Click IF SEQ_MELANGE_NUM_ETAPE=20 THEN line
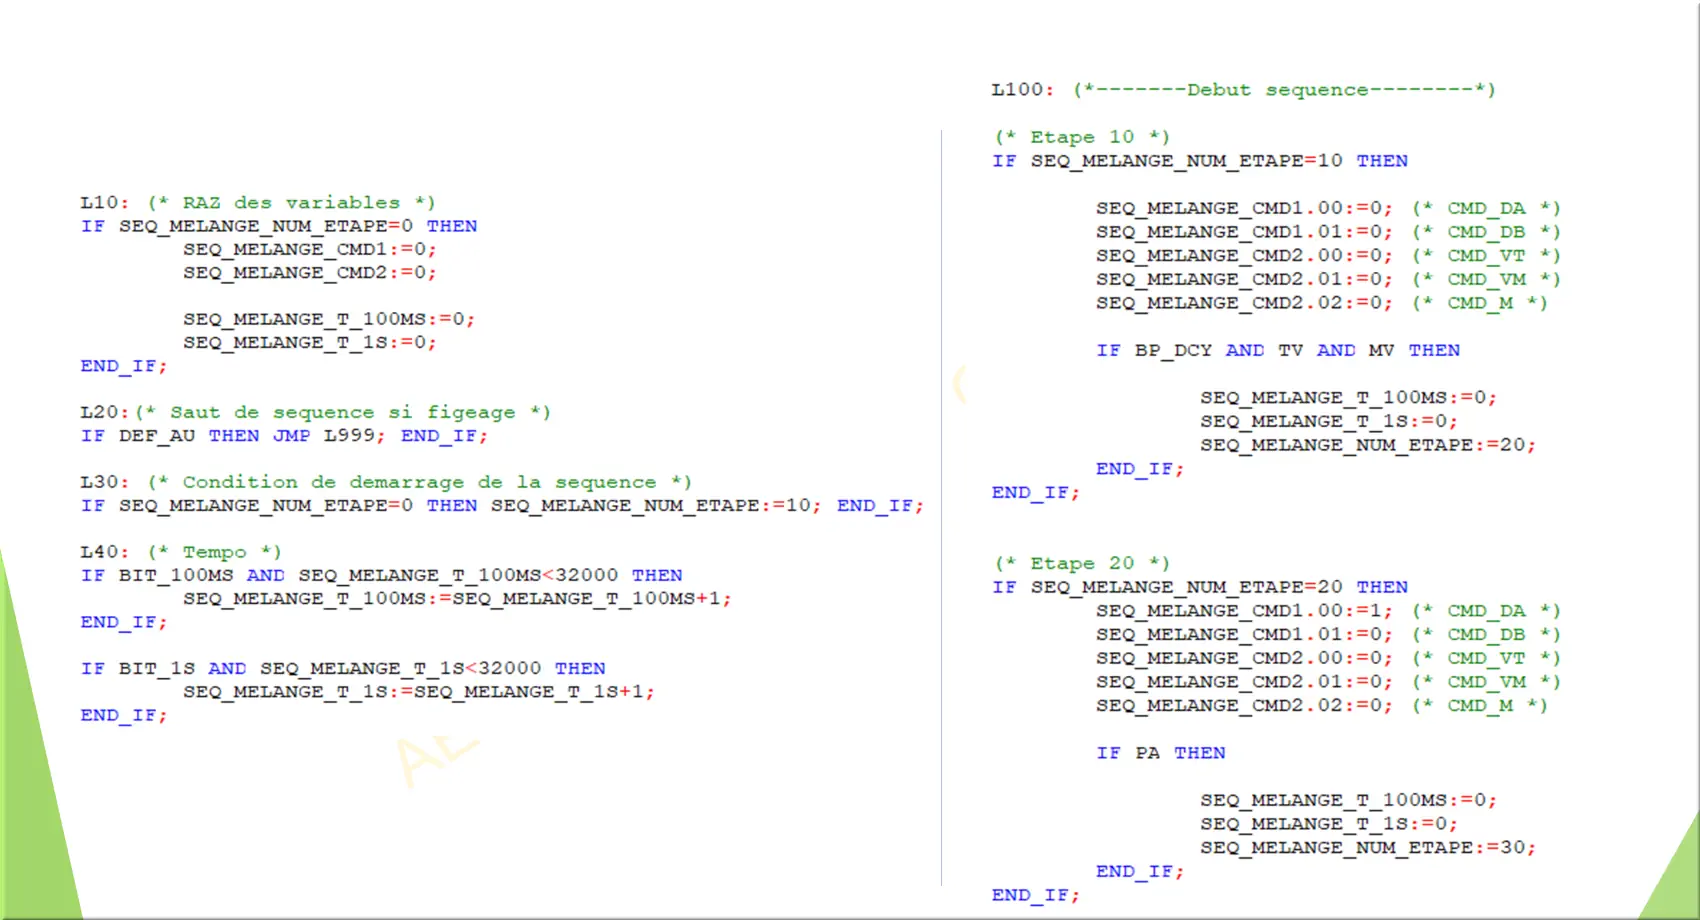This screenshot has width=1700, height=920. pyautogui.click(x=1200, y=587)
